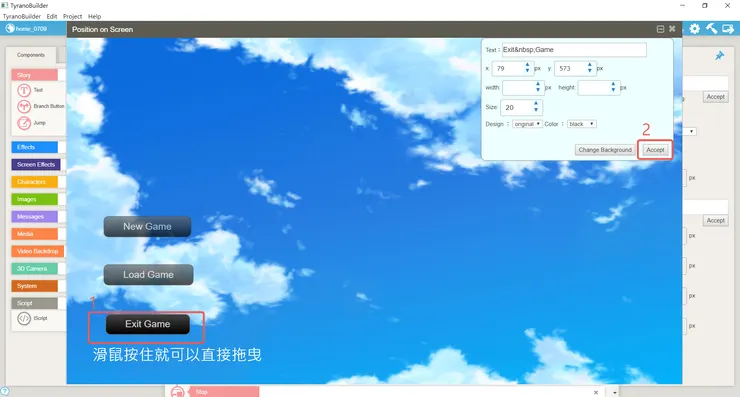This screenshot has height=397, width=740.
Task: Expand the Effects components category
Action: 34,147
